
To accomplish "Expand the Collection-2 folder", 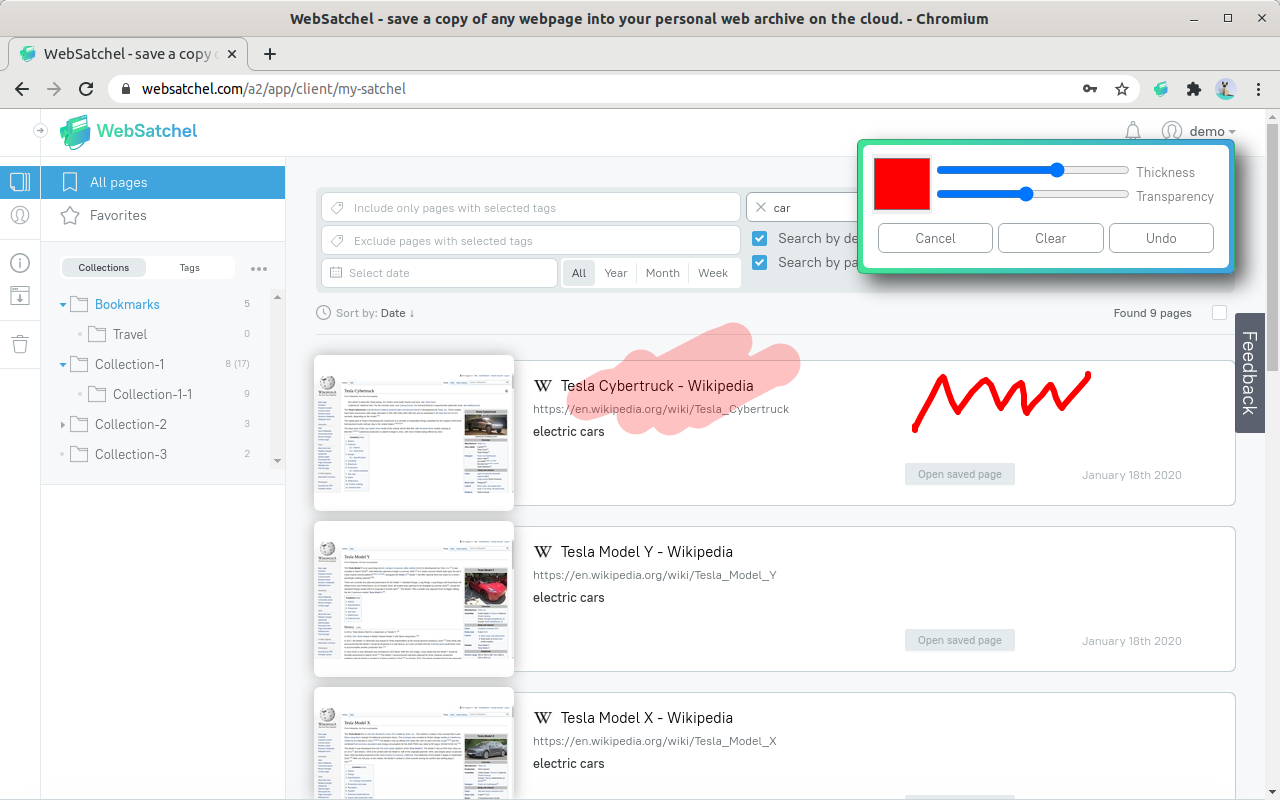I will pos(63,424).
